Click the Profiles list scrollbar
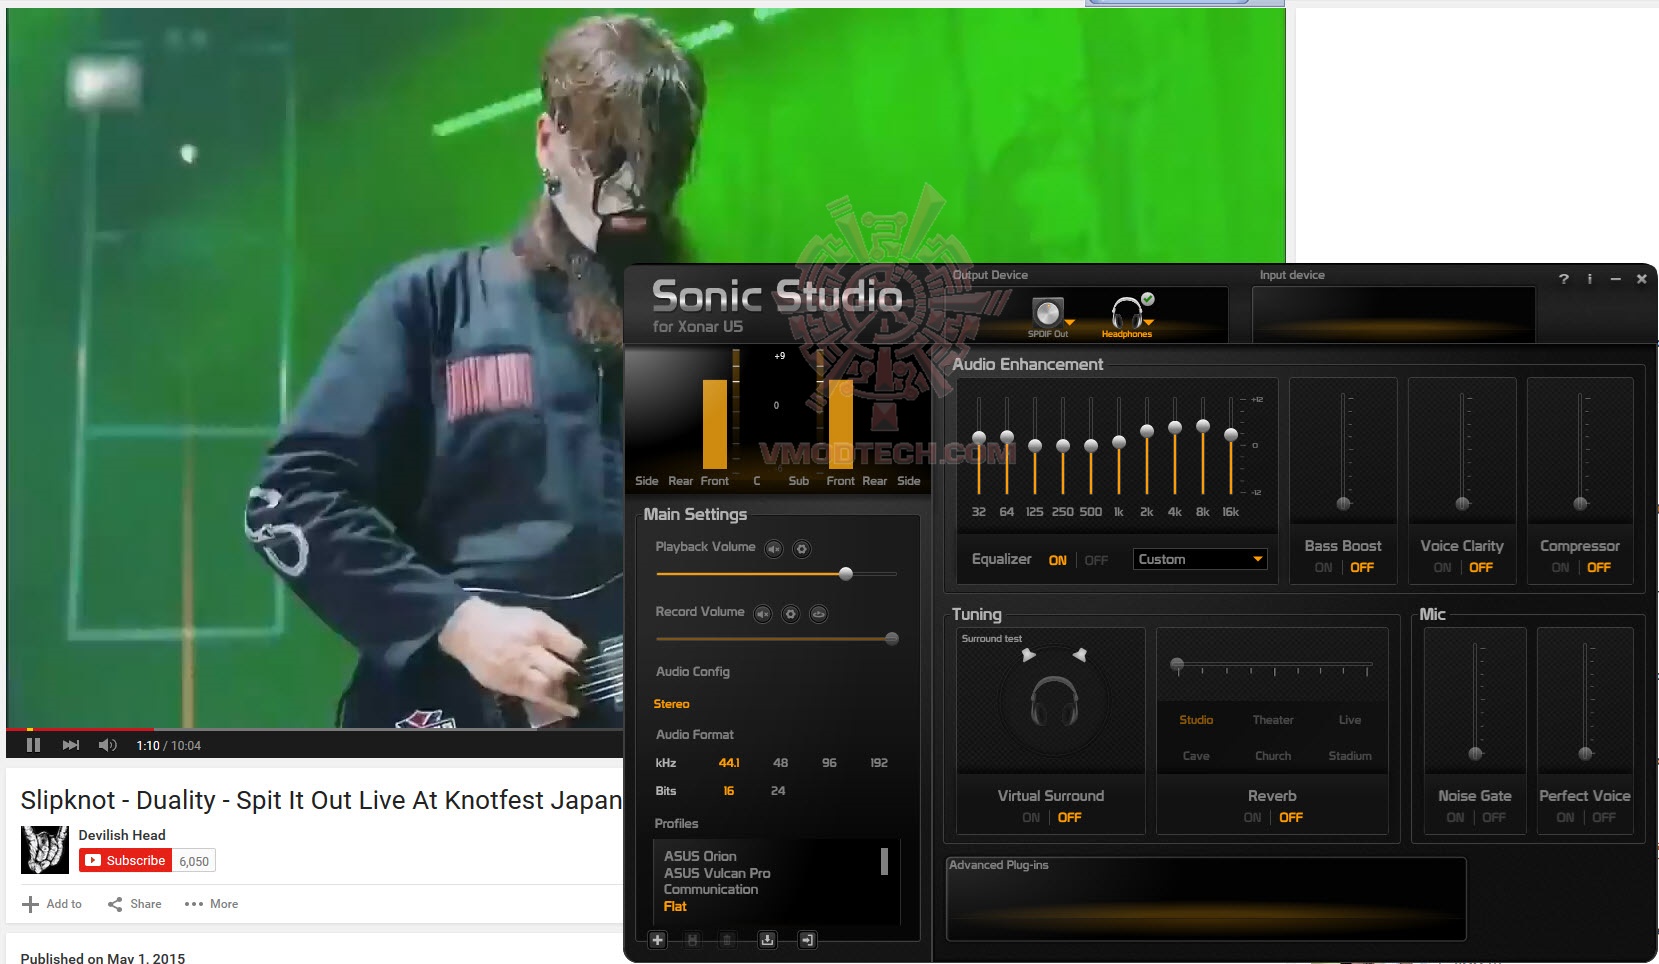1659x964 pixels. coord(884,862)
